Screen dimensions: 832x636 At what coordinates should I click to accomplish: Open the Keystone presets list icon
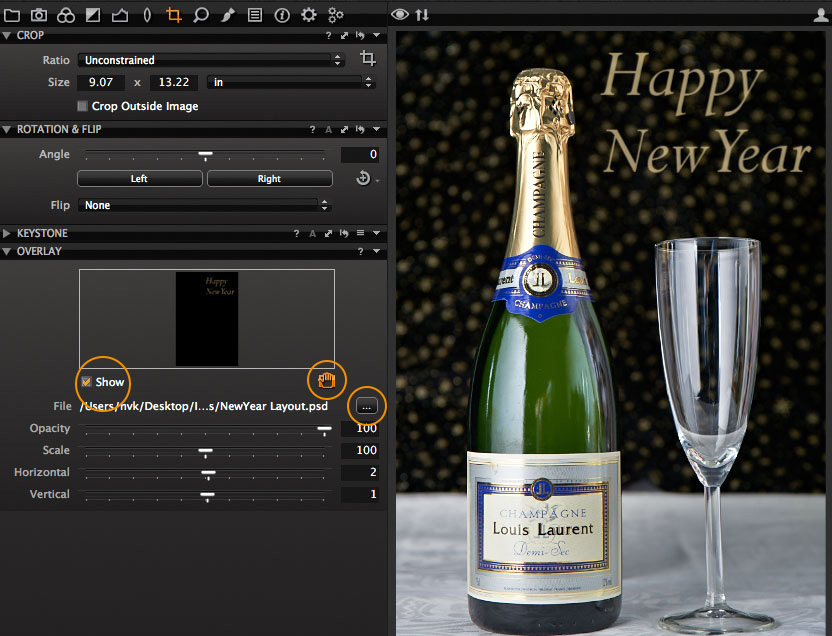360,233
